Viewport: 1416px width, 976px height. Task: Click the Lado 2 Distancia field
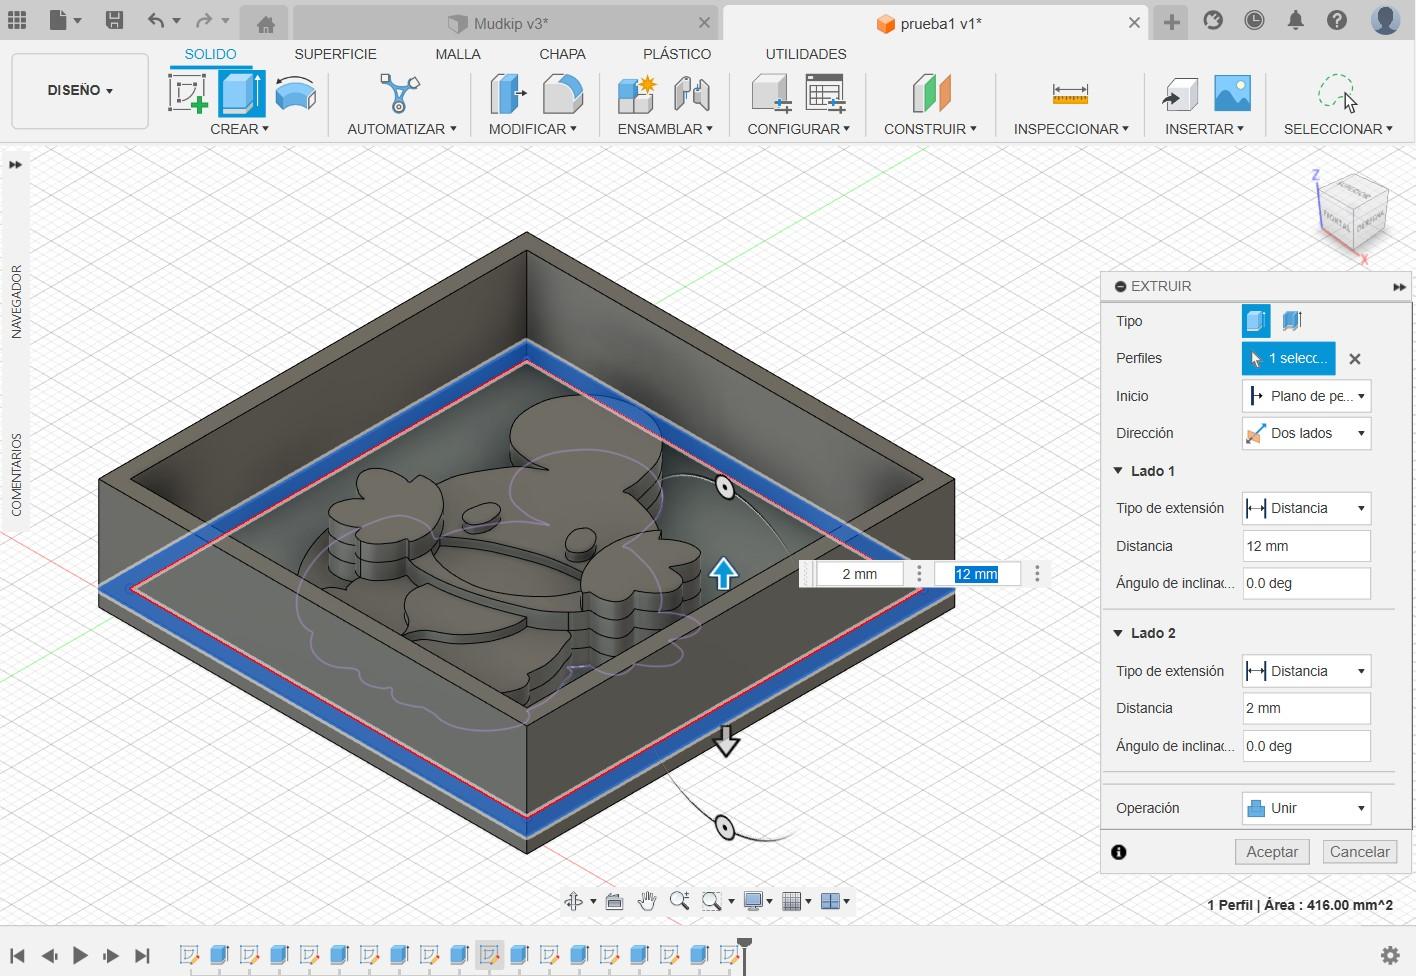pos(1306,708)
